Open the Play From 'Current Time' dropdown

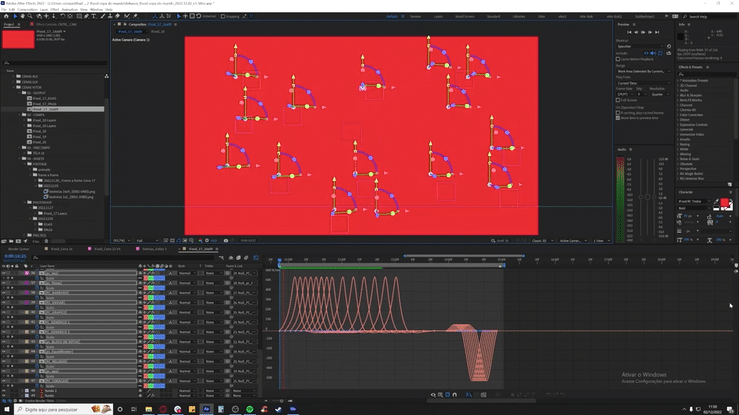point(644,83)
